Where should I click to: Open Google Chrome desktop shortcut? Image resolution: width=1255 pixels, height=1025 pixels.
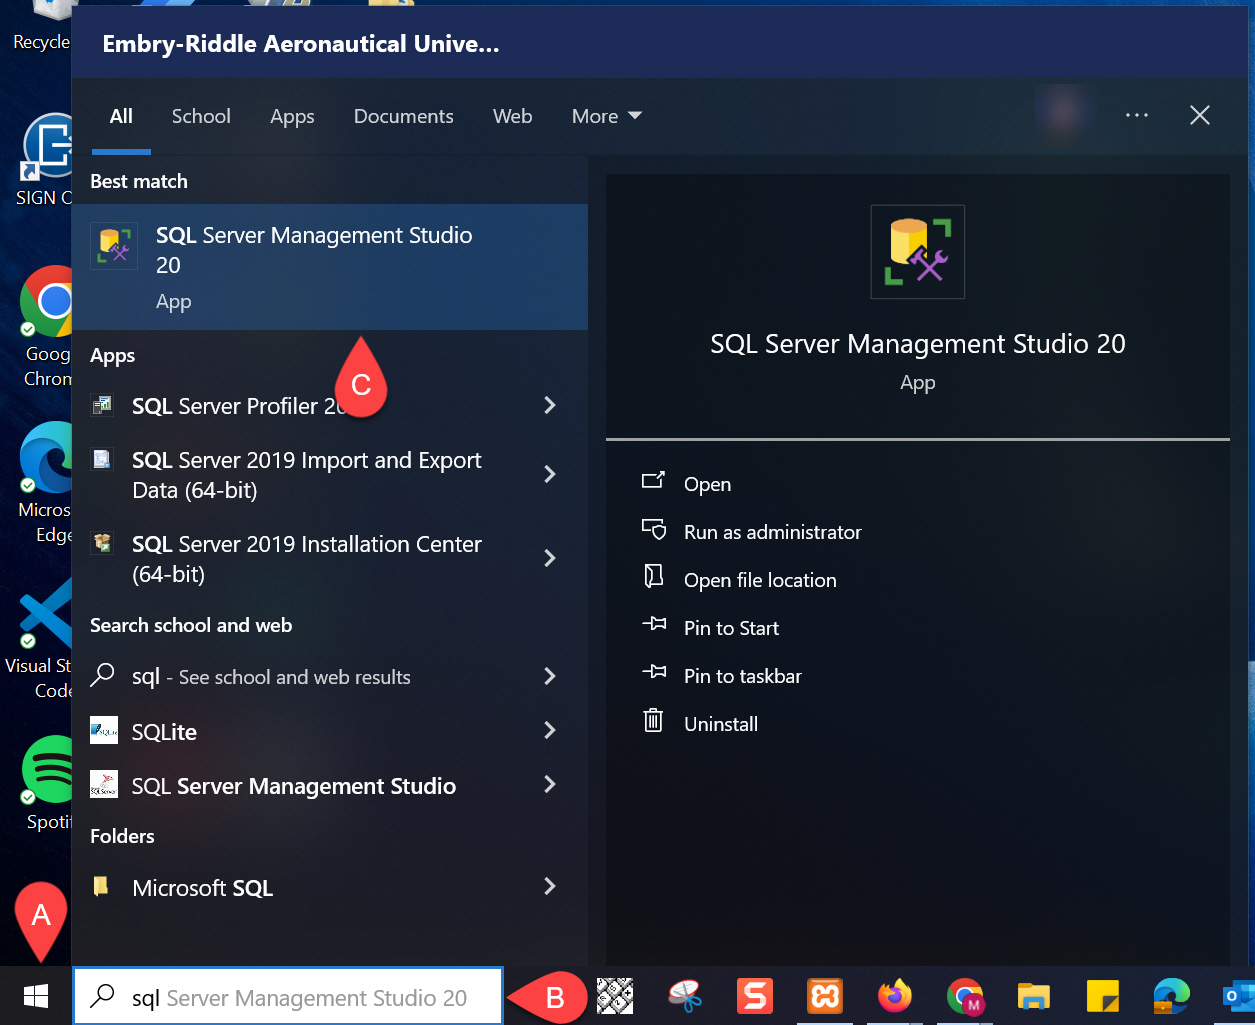pyautogui.click(x=45, y=328)
